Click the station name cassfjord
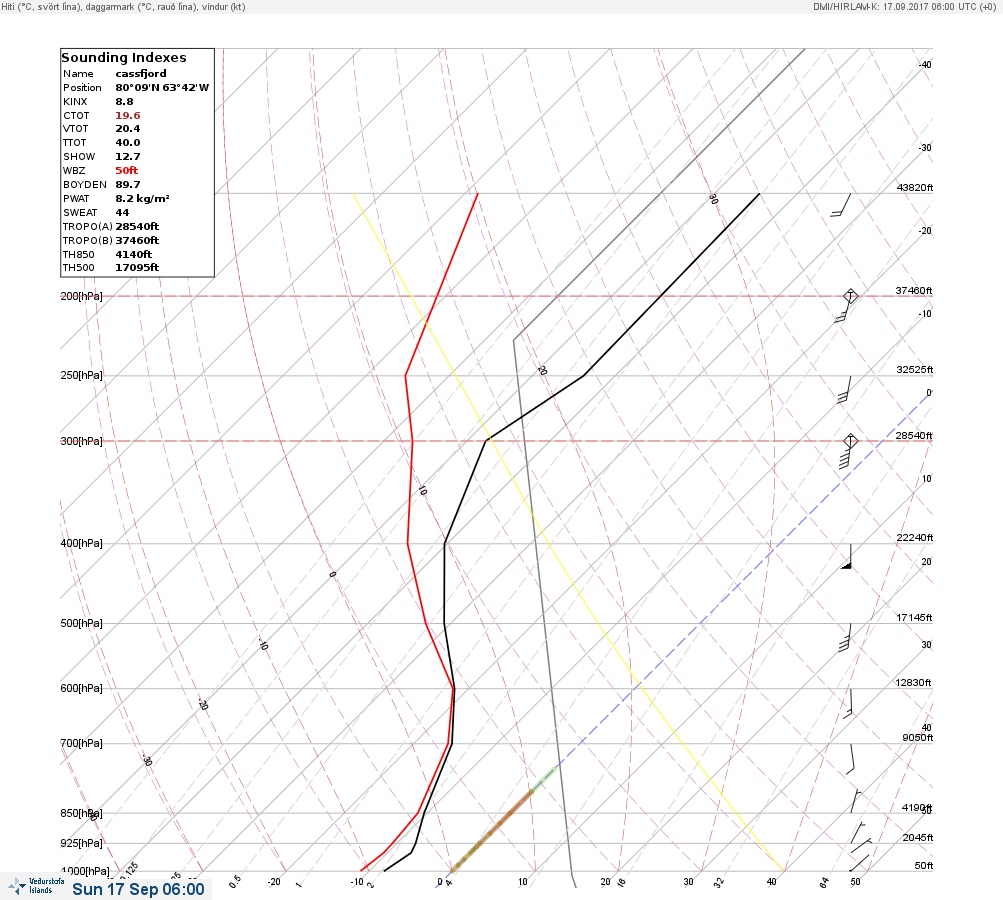The width and height of the screenshot is (1003, 900). [141, 74]
